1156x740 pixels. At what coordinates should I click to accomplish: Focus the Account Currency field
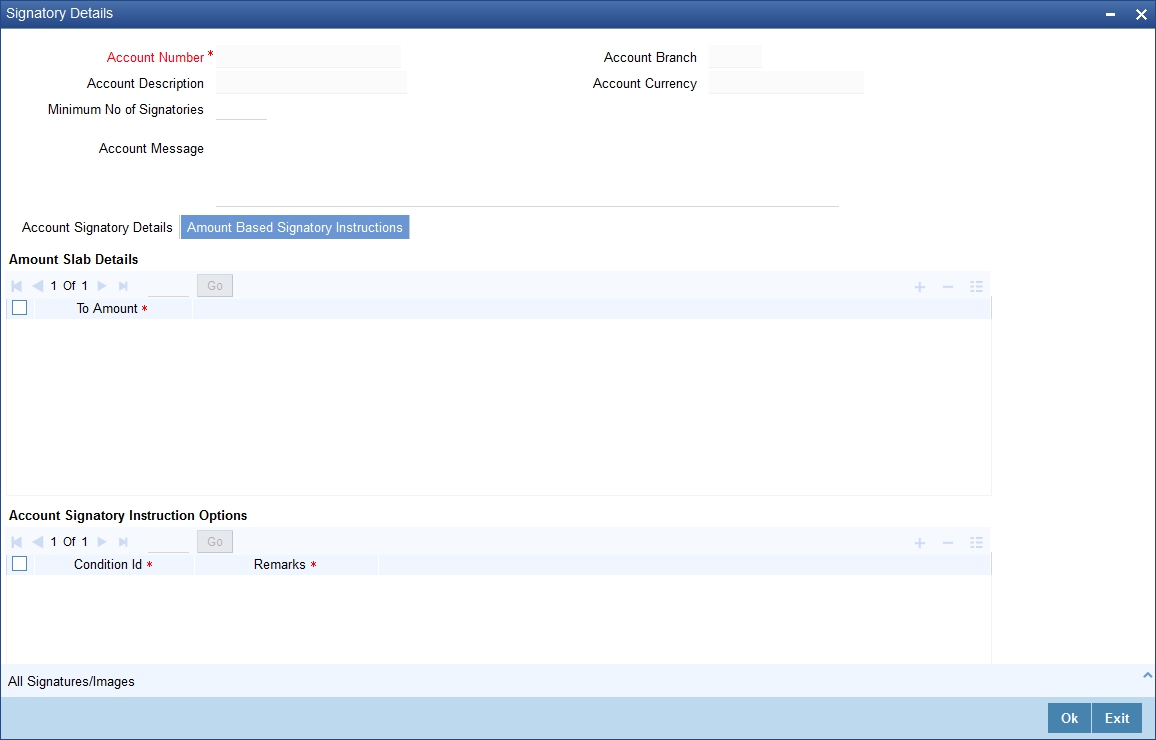[x=786, y=83]
